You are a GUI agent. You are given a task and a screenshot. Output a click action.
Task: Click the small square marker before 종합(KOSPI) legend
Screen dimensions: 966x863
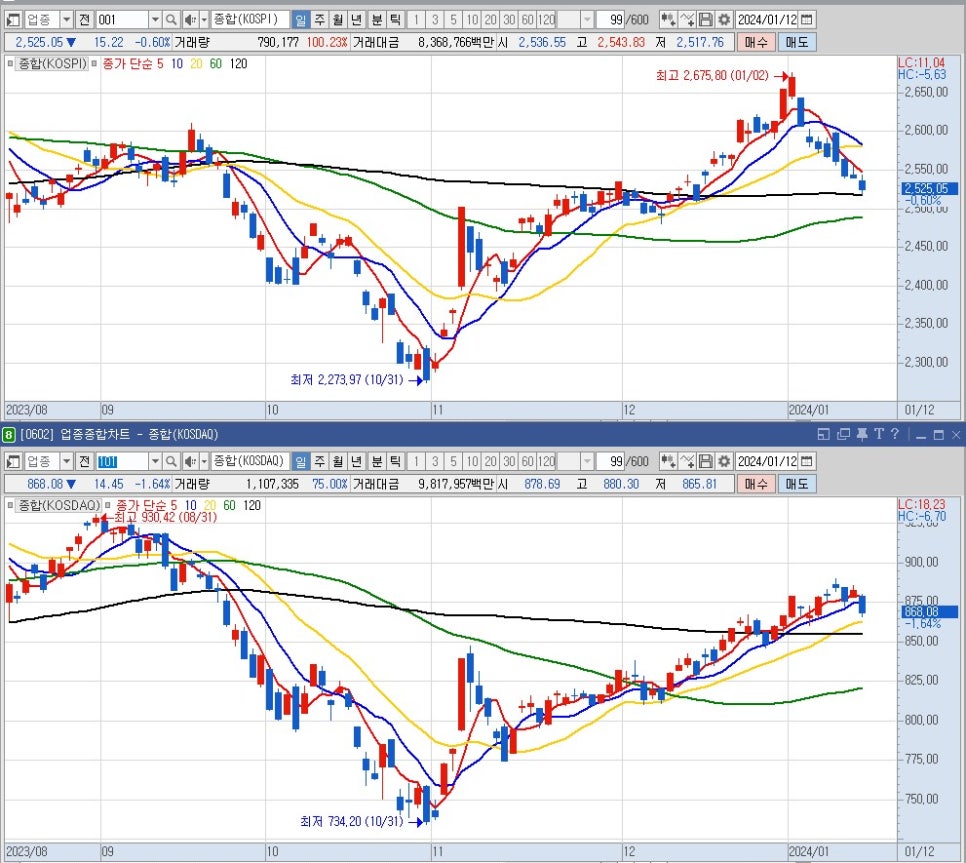pyautogui.click(x=10, y=63)
